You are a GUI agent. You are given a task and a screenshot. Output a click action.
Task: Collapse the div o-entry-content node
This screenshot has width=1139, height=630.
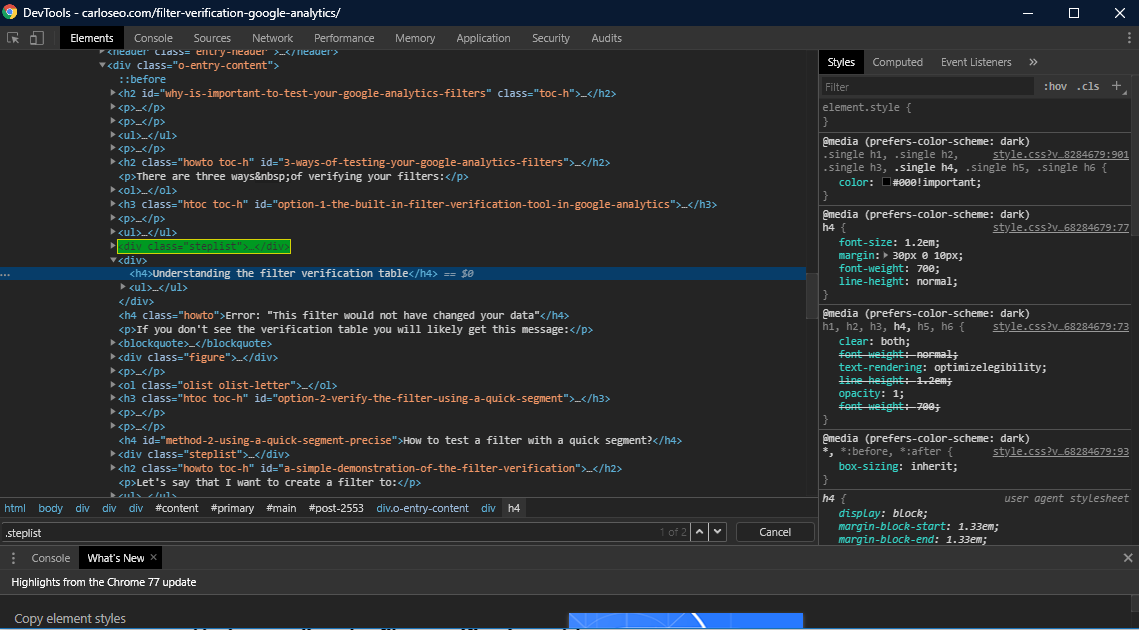(x=102, y=65)
